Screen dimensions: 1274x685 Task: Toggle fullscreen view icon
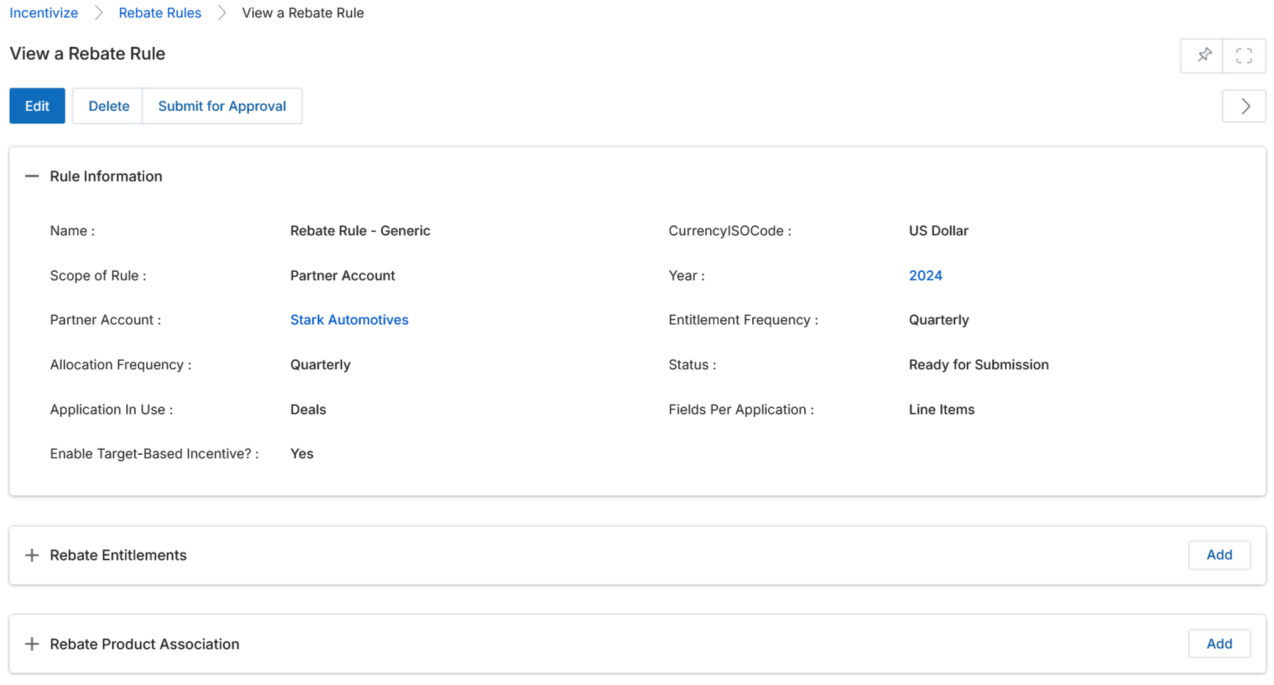coord(1244,56)
